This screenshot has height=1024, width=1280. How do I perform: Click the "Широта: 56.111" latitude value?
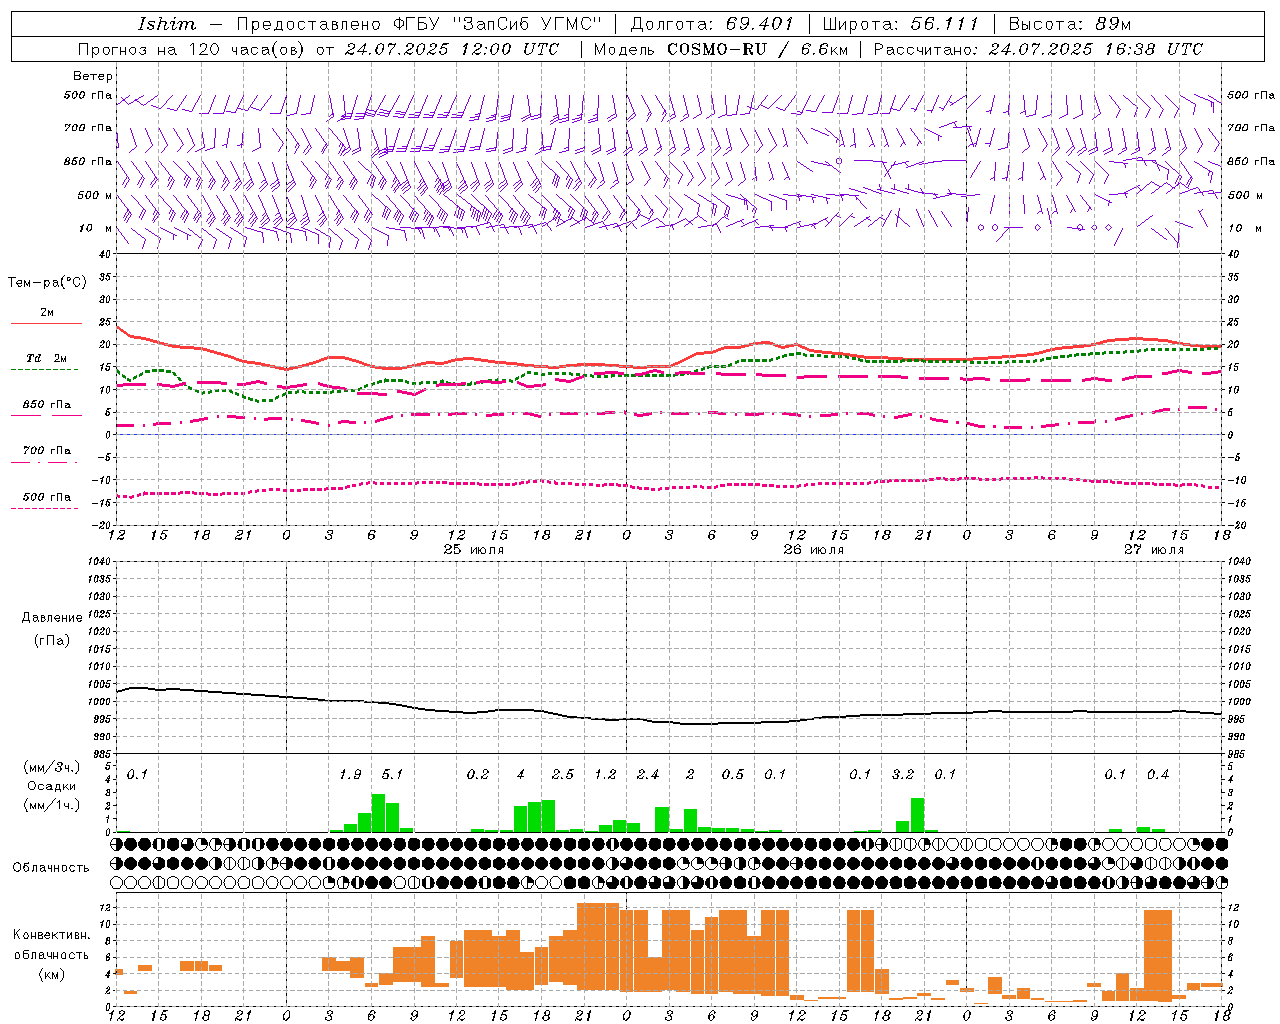pyautogui.click(x=900, y=24)
